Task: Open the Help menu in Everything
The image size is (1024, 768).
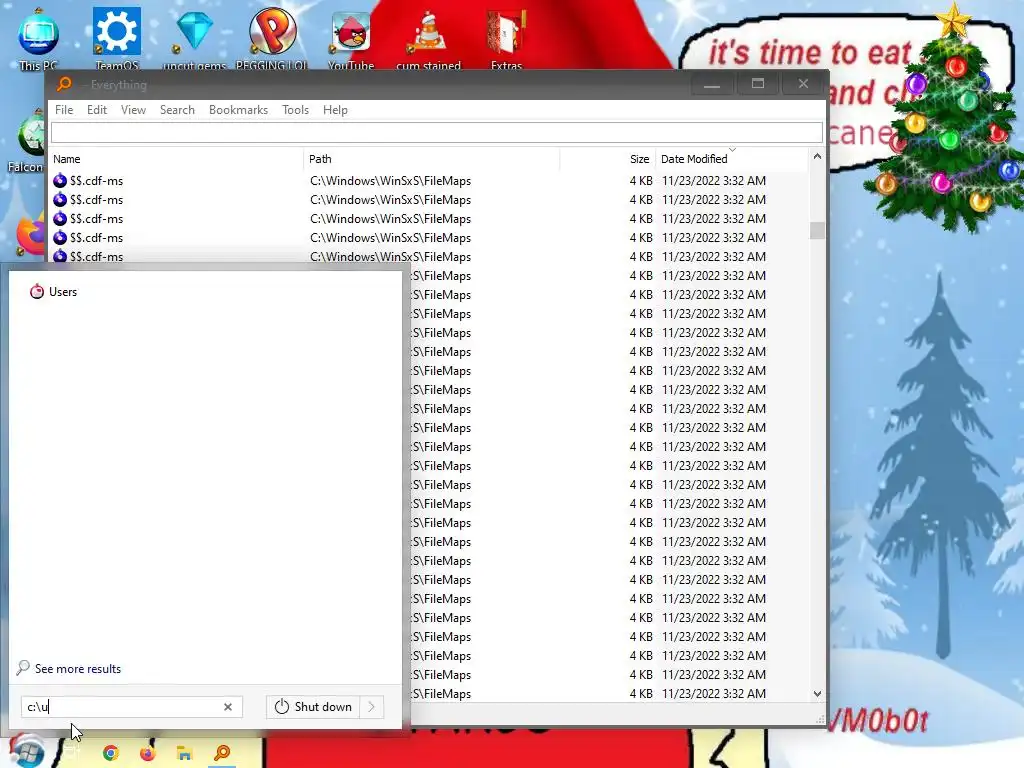Action: point(335,110)
